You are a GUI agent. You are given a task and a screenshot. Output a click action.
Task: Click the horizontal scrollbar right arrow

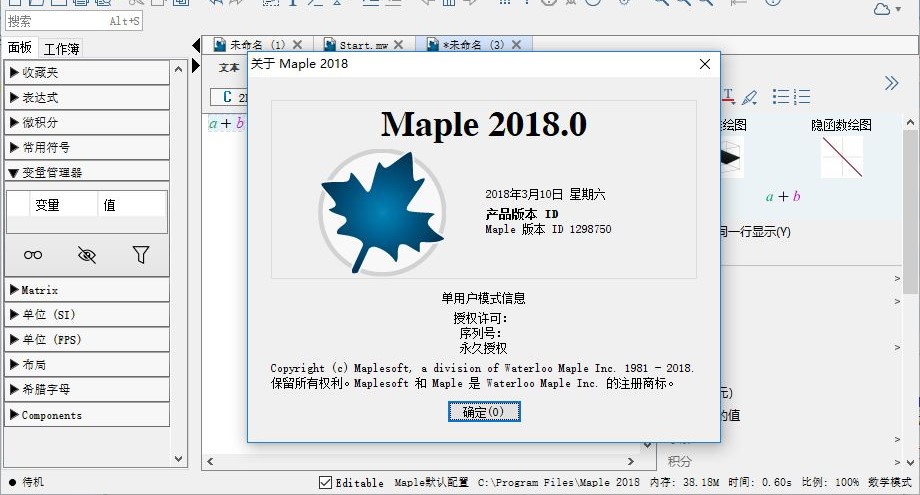pyautogui.click(x=631, y=462)
